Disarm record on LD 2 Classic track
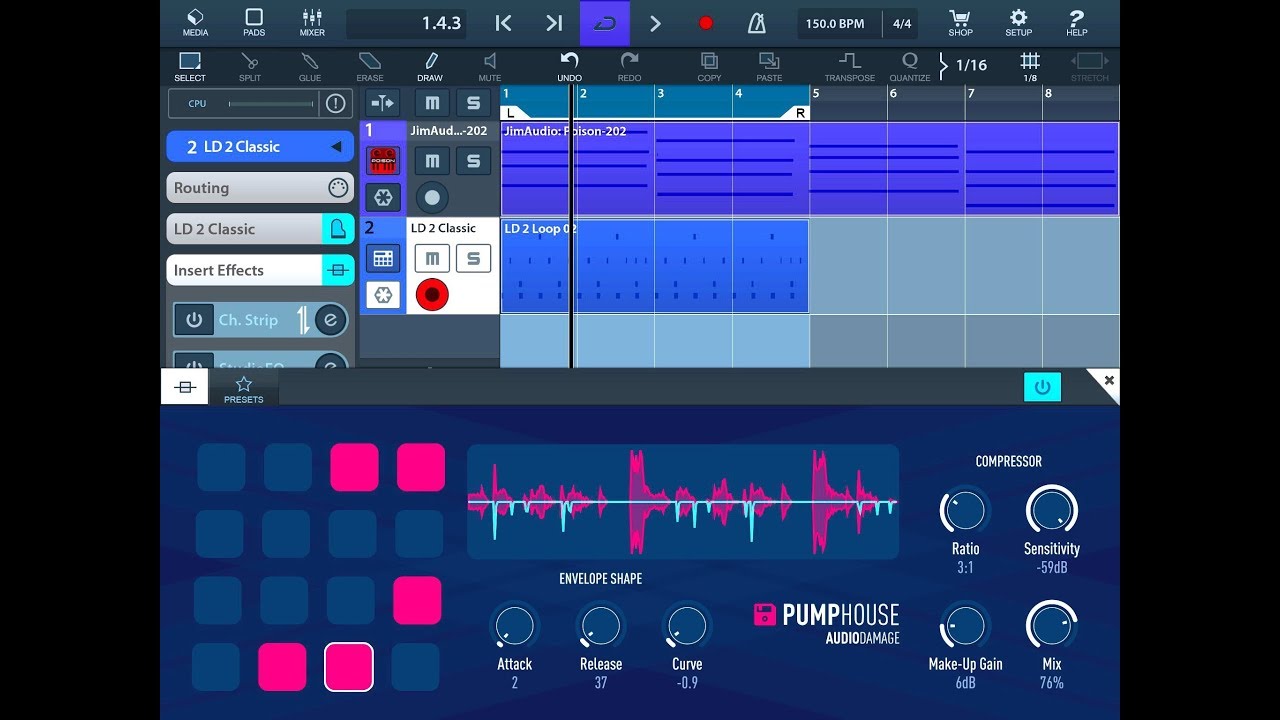 click(432, 295)
